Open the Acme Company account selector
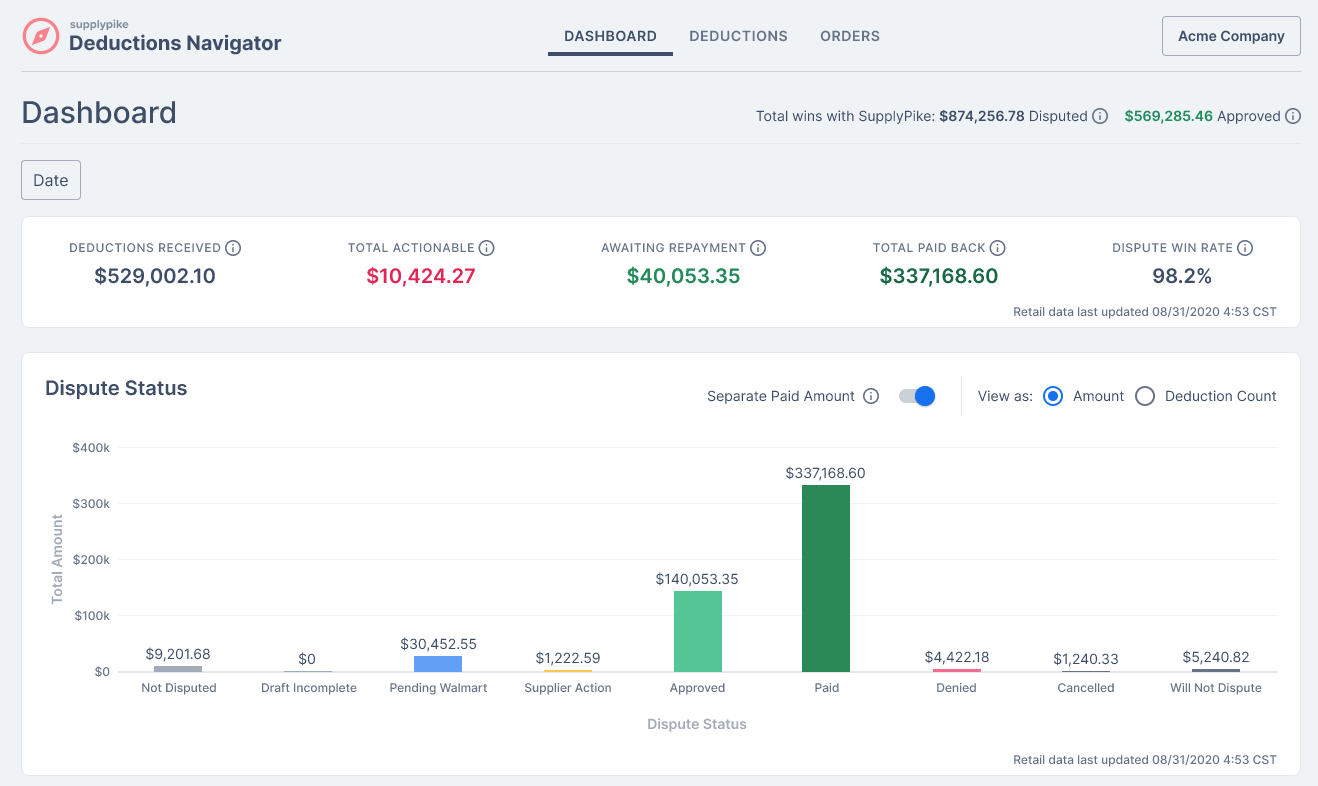The height and width of the screenshot is (786, 1318). (x=1231, y=36)
